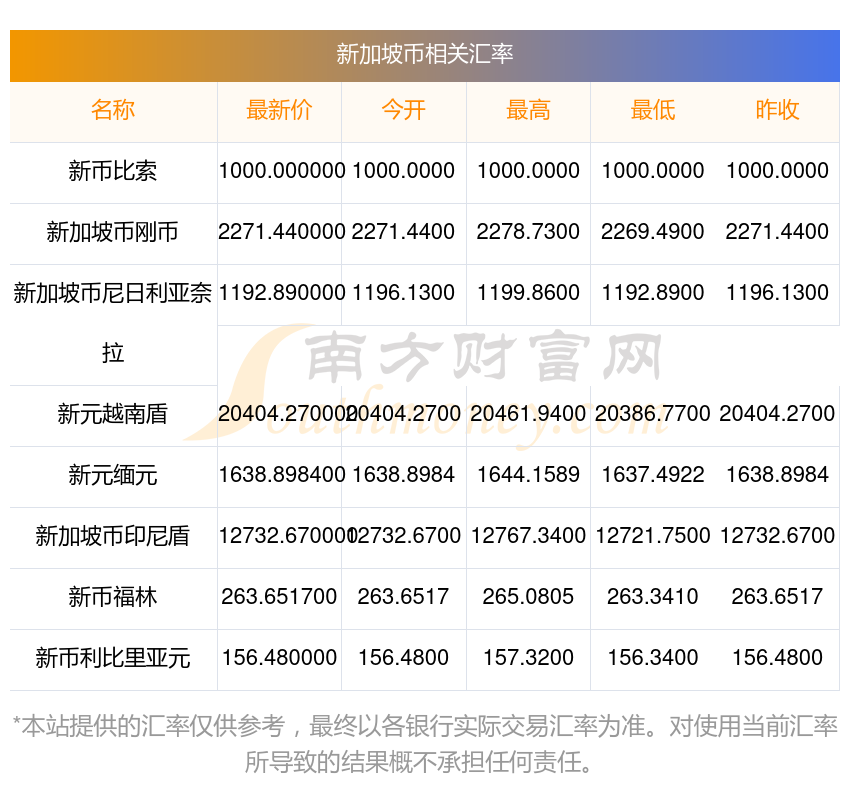
Task: Click the row name '新币利比里亚元'
Action: [113, 658]
